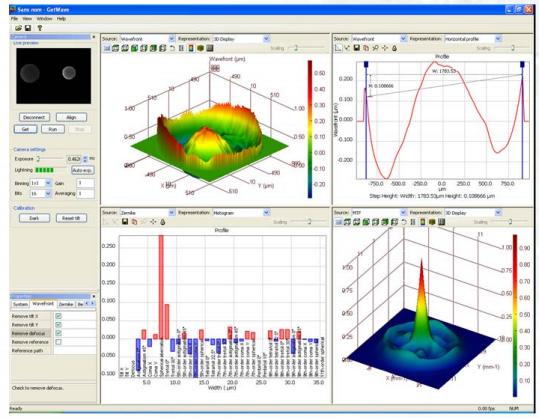Copy Zernike histogram with copy icon
539x418 pixels.
click(134, 222)
